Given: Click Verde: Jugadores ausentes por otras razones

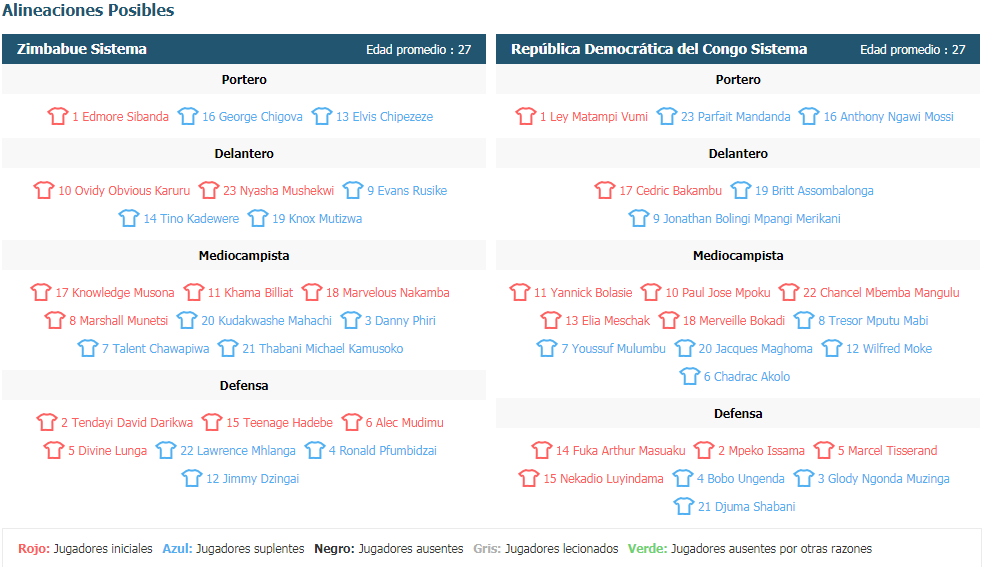Looking at the screenshot, I should (x=750, y=549).
